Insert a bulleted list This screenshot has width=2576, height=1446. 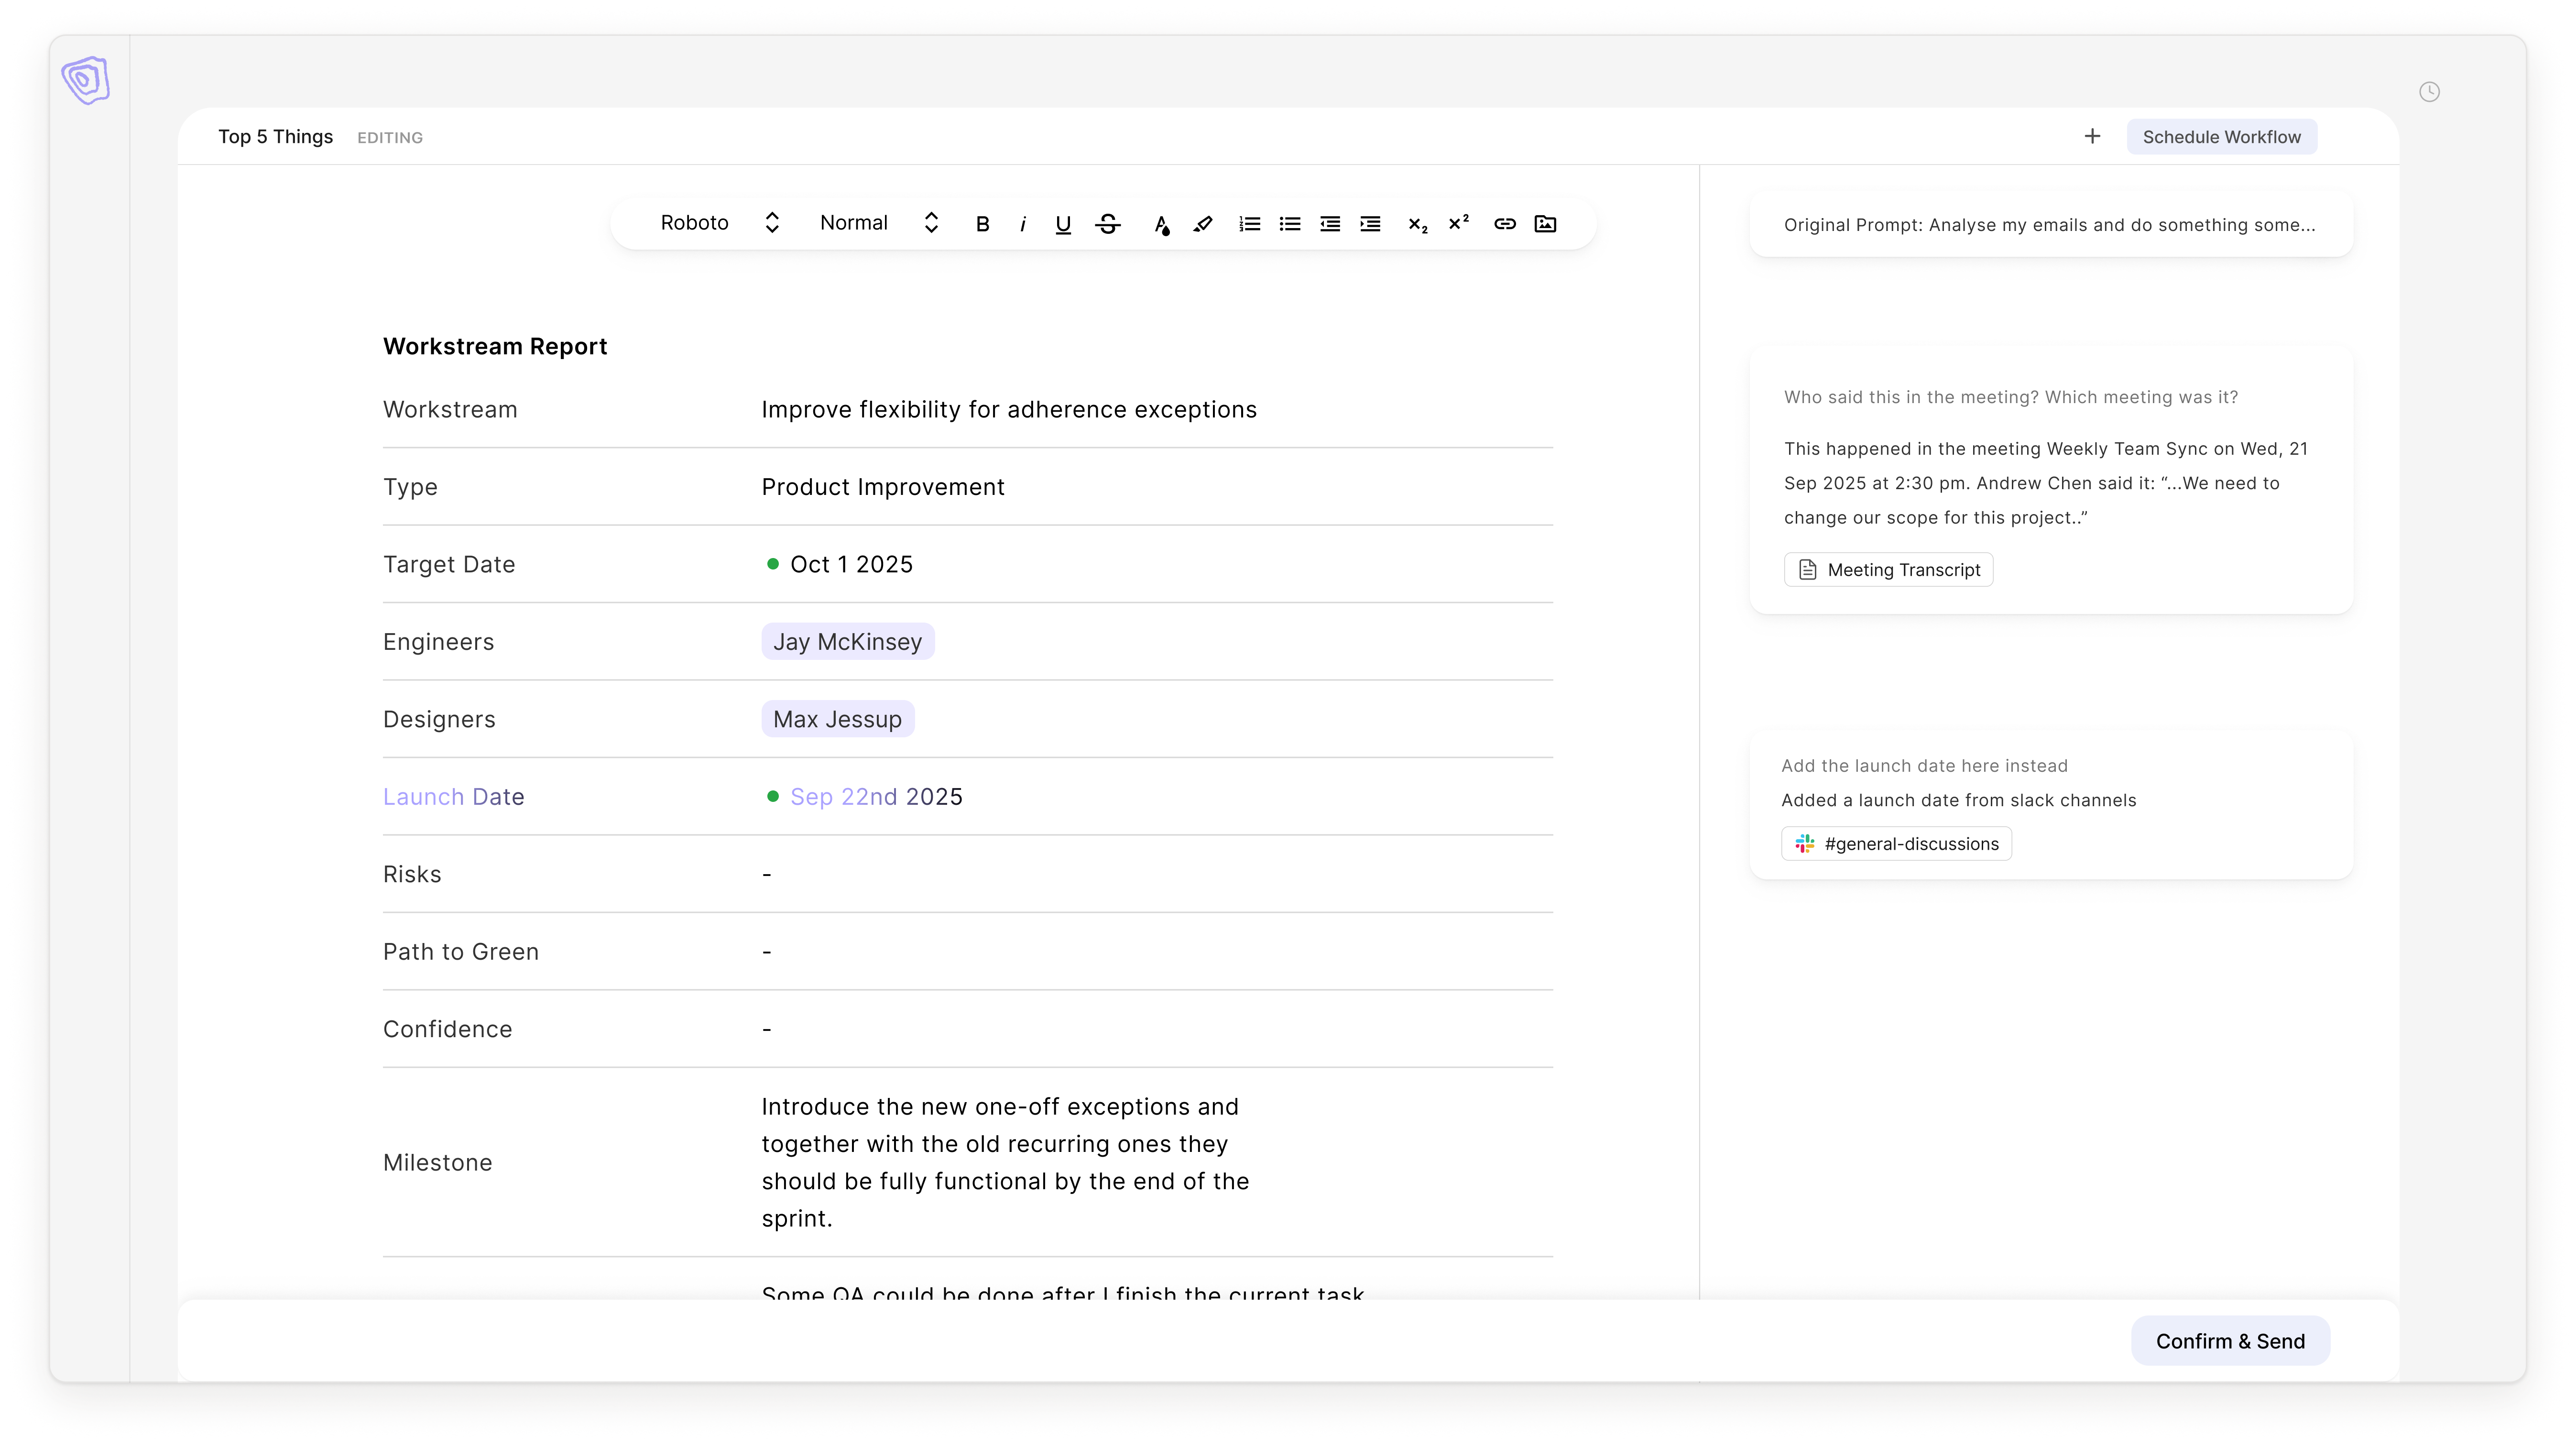click(1289, 224)
